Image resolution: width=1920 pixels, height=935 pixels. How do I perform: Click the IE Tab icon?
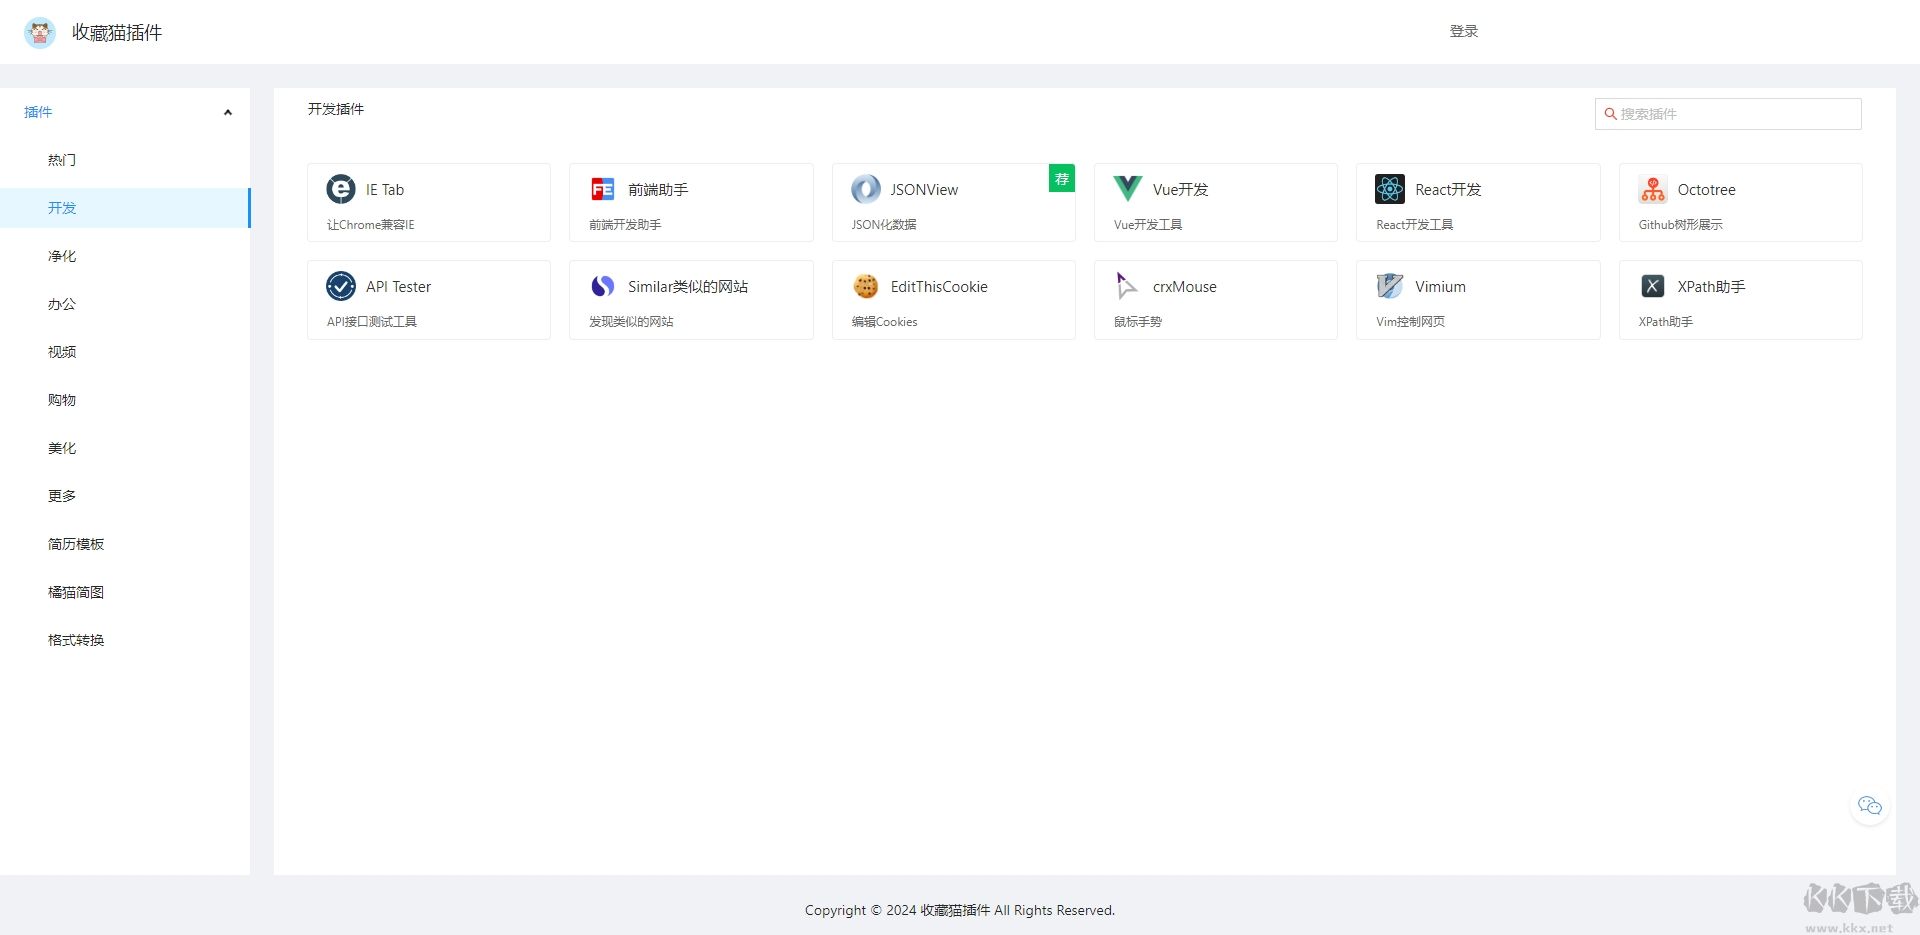341,189
